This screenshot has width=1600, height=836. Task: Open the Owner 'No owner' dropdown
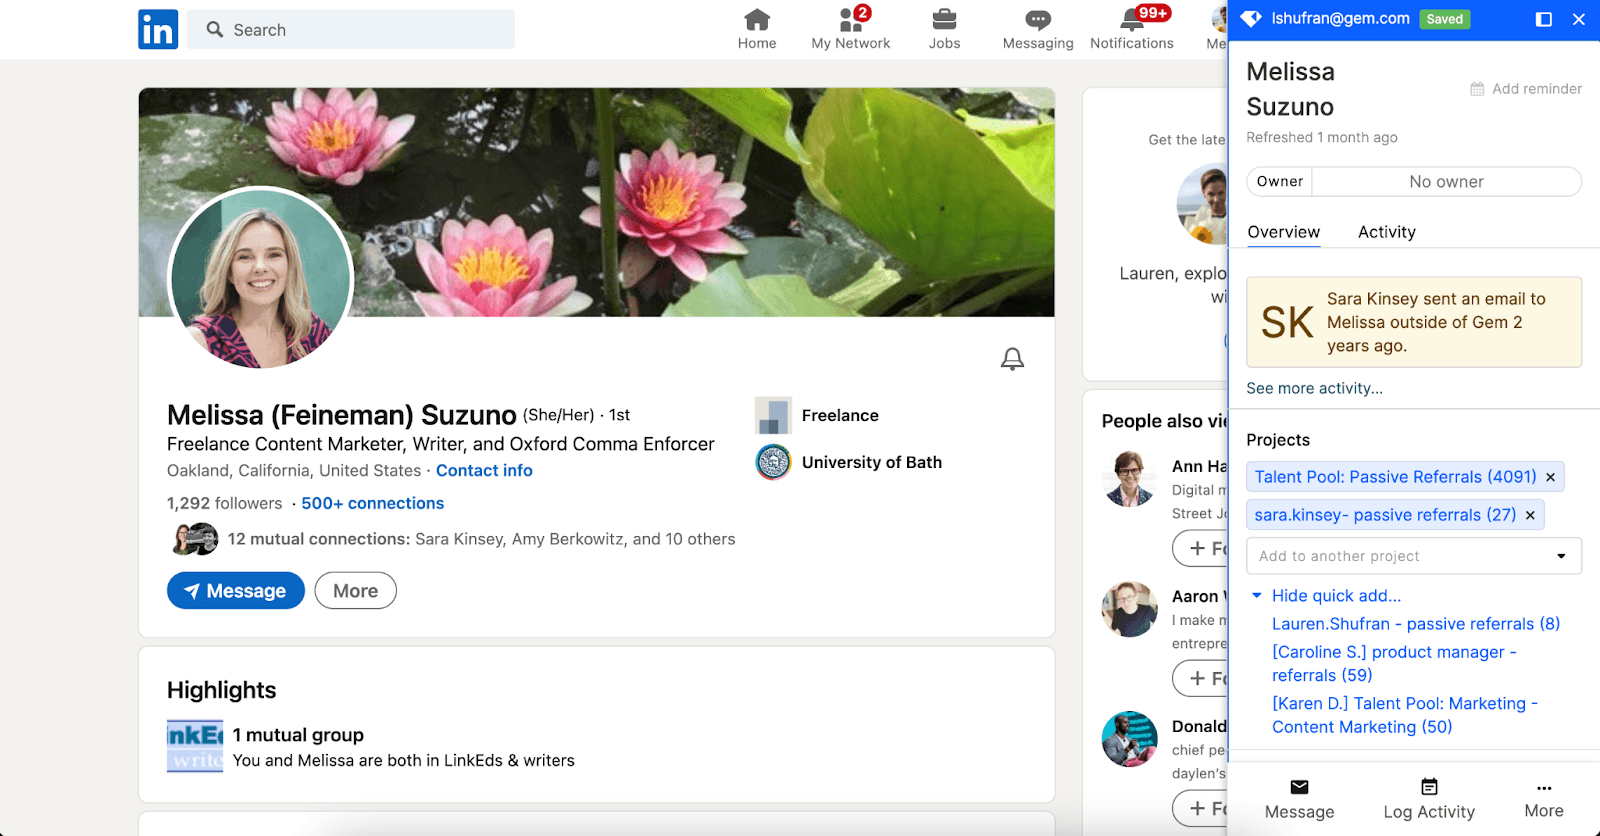tap(1446, 182)
